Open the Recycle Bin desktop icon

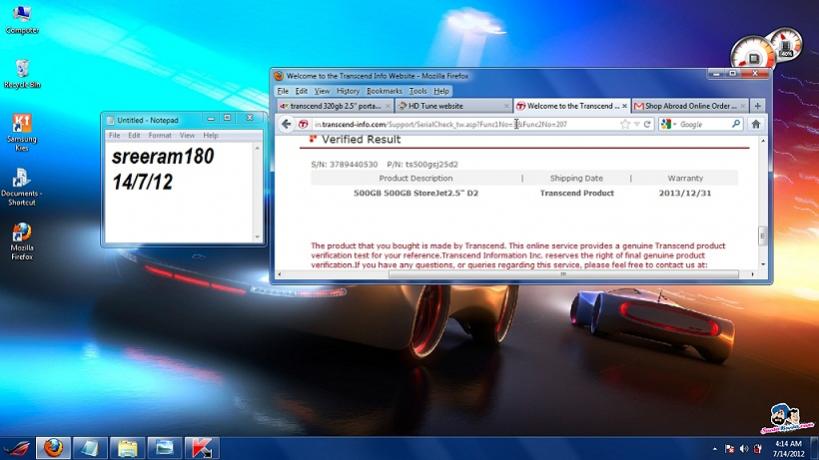click(21, 74)
